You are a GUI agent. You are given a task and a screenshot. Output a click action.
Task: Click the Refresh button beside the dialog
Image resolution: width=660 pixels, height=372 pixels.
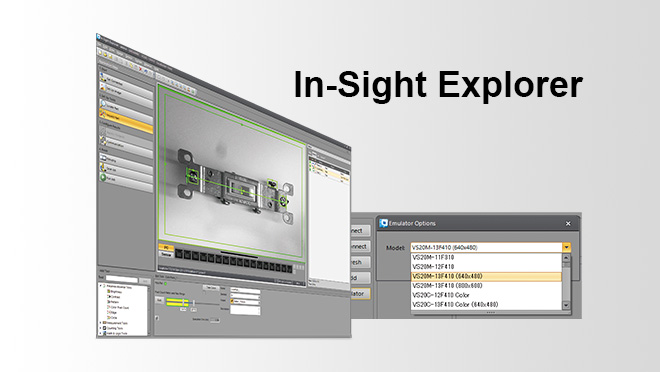[361, 262]
